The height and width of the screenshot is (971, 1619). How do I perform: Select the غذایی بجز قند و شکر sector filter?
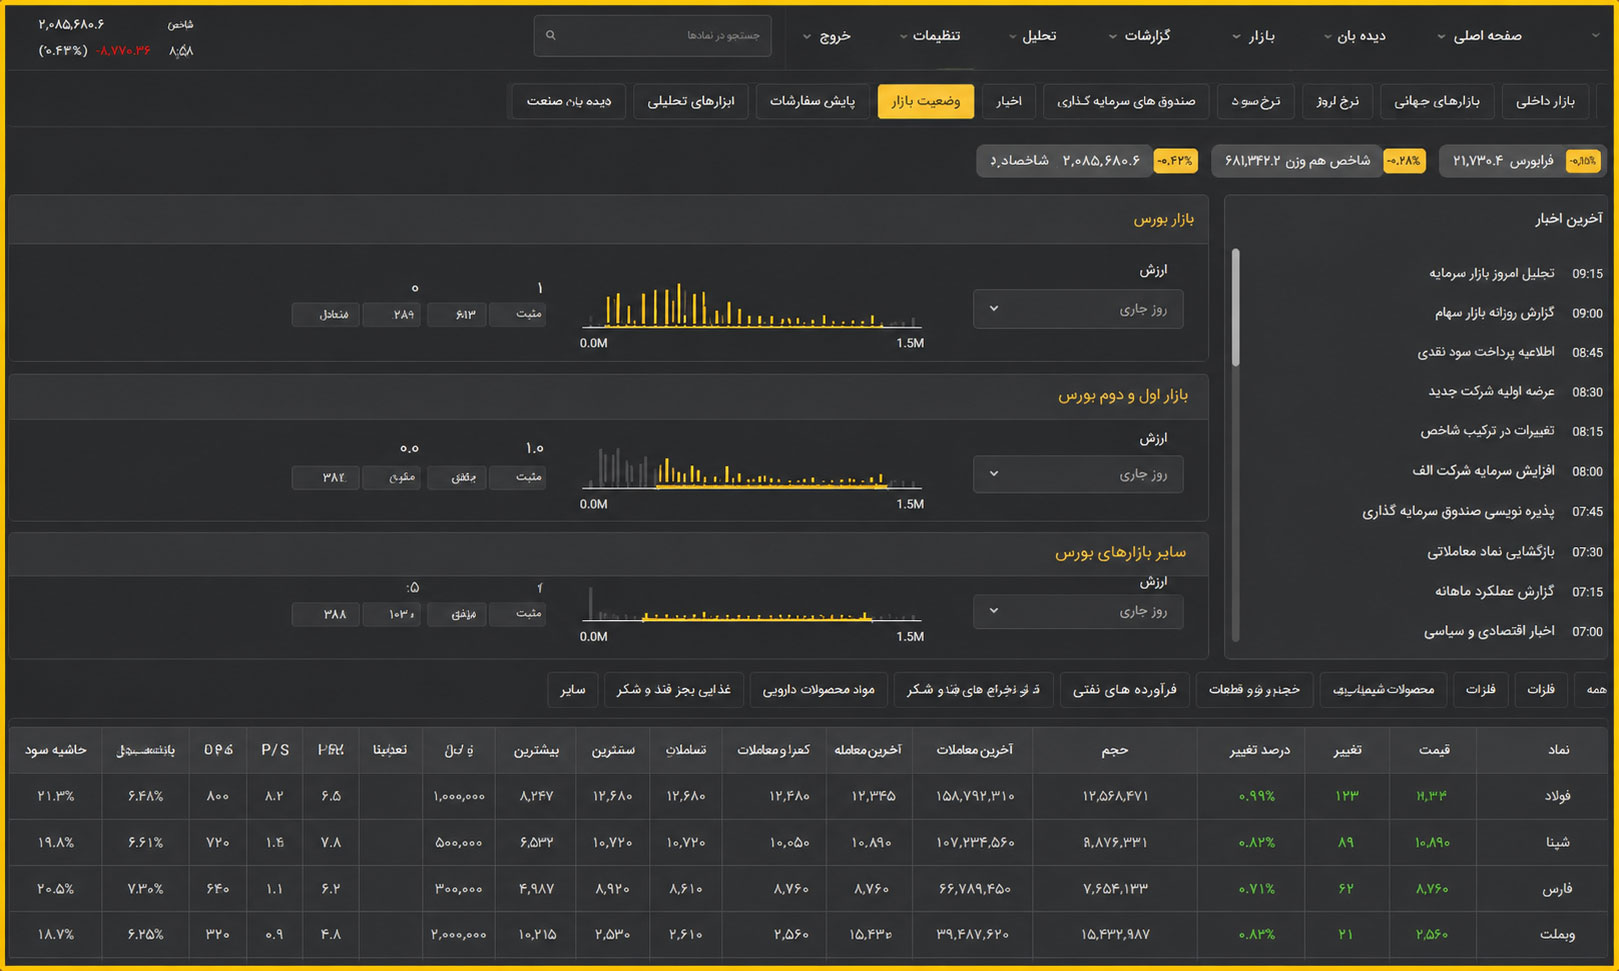[673, 689]
